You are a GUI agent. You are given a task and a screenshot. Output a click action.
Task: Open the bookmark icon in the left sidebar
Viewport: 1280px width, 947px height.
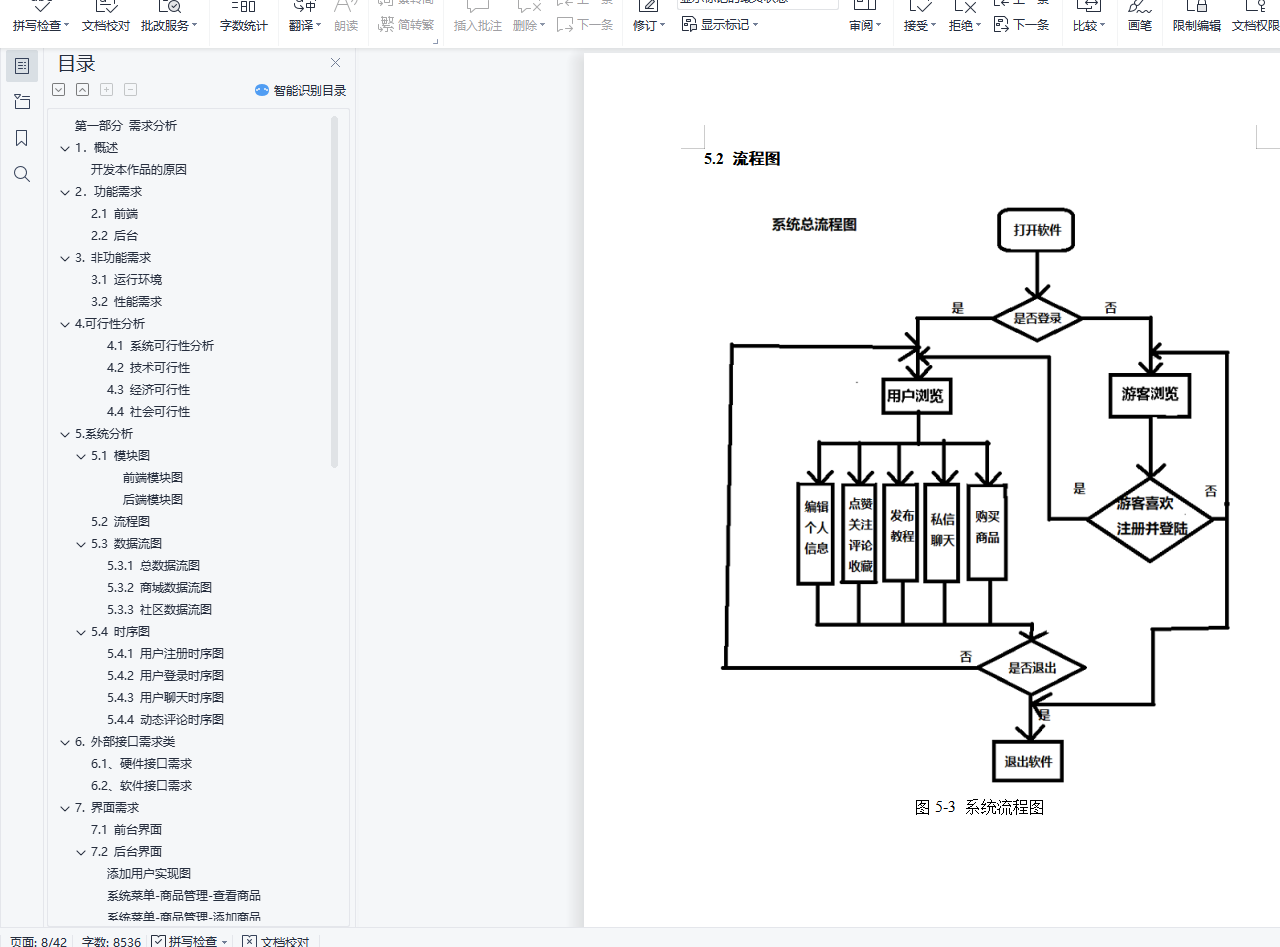pos(22,138)
